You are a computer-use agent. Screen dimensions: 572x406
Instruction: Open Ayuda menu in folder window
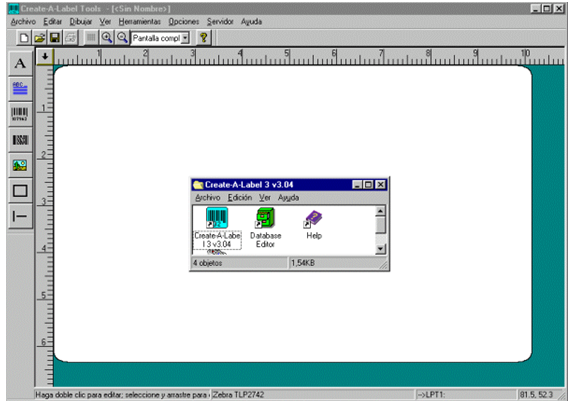(288, 198)
